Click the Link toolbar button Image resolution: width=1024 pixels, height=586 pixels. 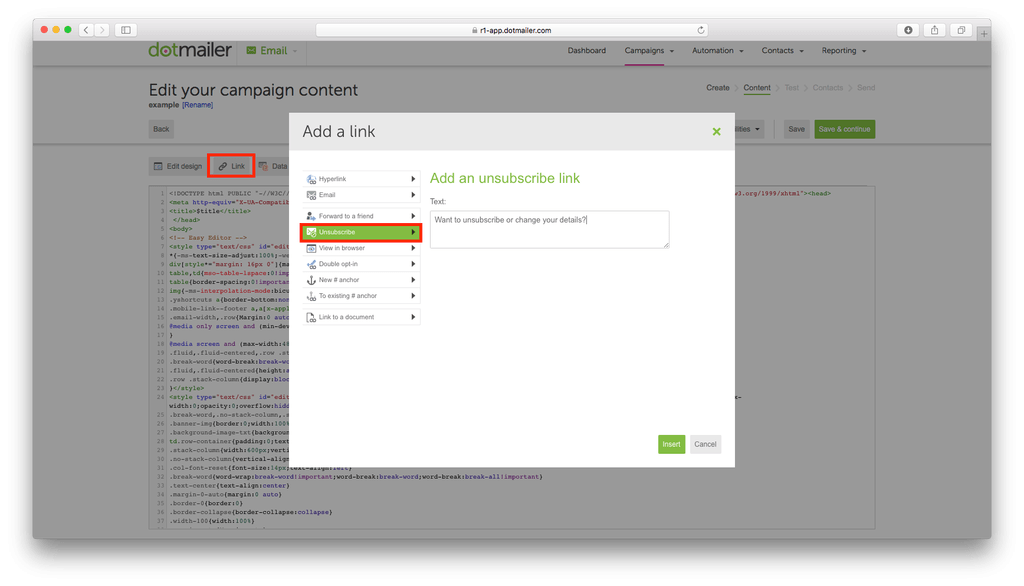pyautogui.click(x=232, y=166)
